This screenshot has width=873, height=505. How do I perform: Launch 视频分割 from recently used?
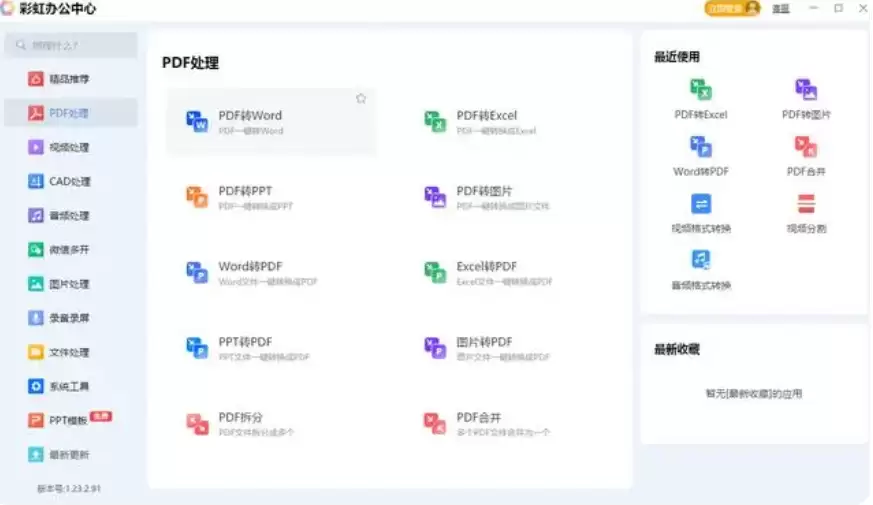(806, 213)
